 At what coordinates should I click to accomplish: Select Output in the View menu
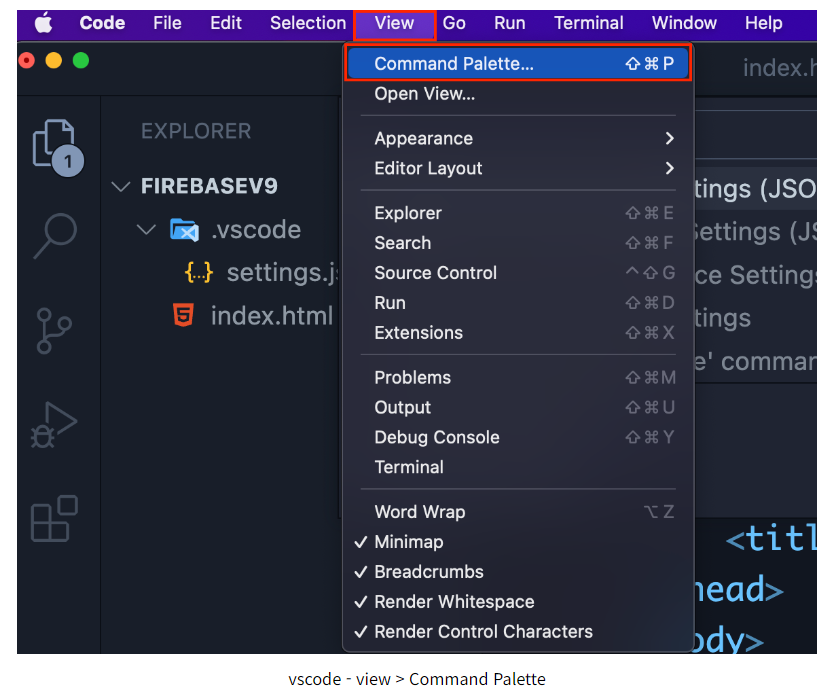[518, 407]
